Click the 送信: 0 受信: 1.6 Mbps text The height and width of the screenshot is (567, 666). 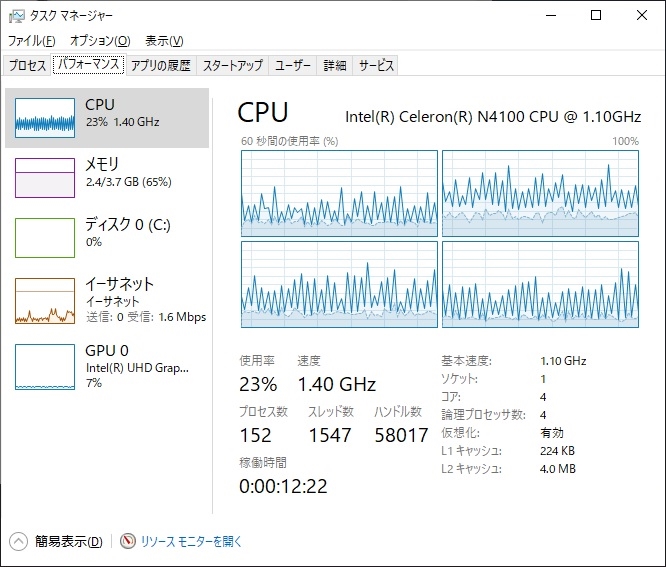point(146,317)
